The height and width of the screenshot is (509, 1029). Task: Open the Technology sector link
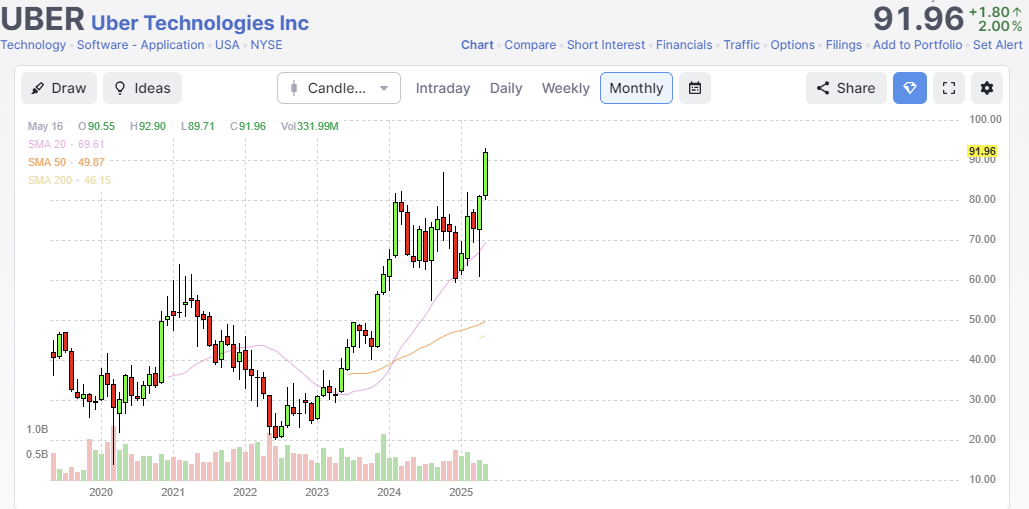point(33,45)
